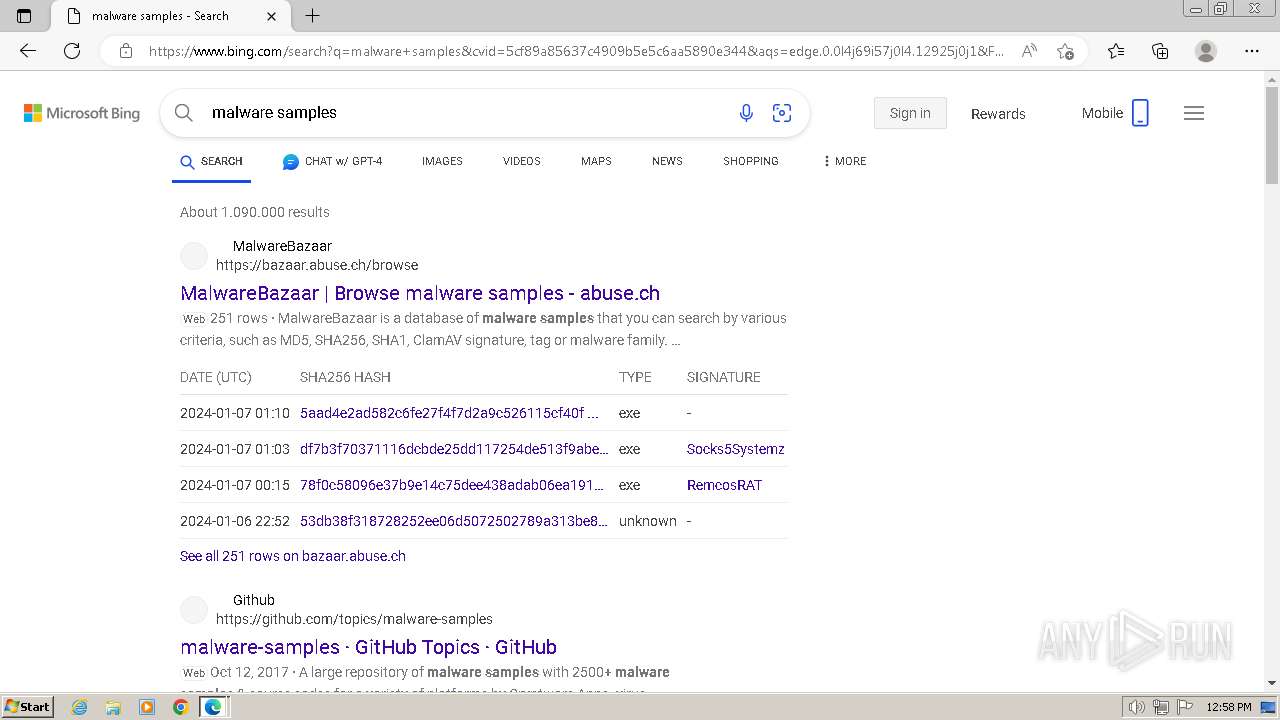Open network status tray icon

[1161, 707]
